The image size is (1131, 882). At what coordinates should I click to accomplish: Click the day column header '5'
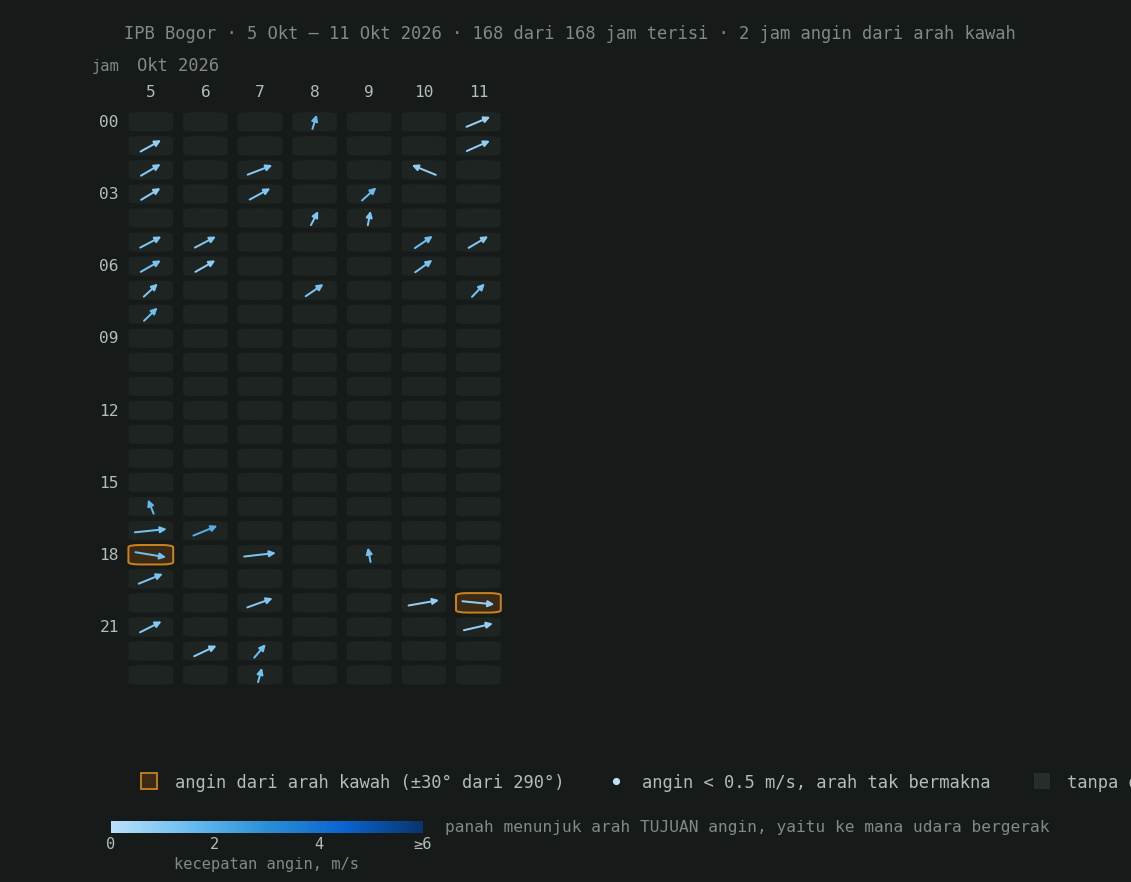pos(151,92)
